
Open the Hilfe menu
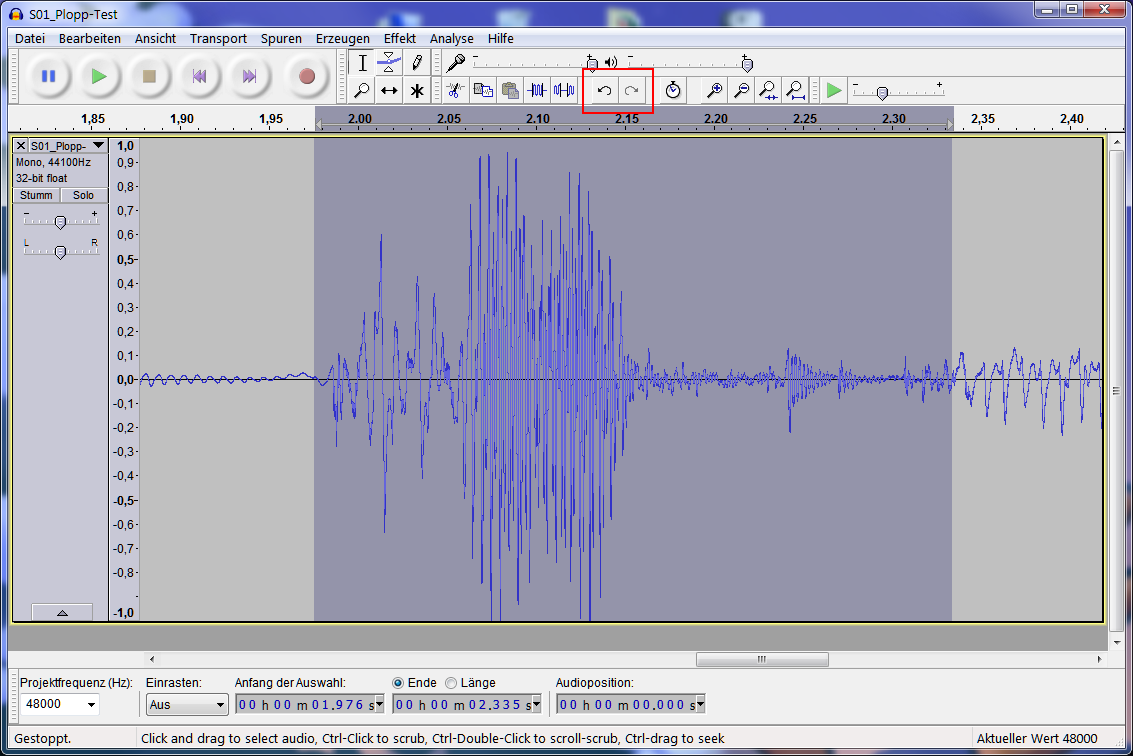(x=501, y=38)
